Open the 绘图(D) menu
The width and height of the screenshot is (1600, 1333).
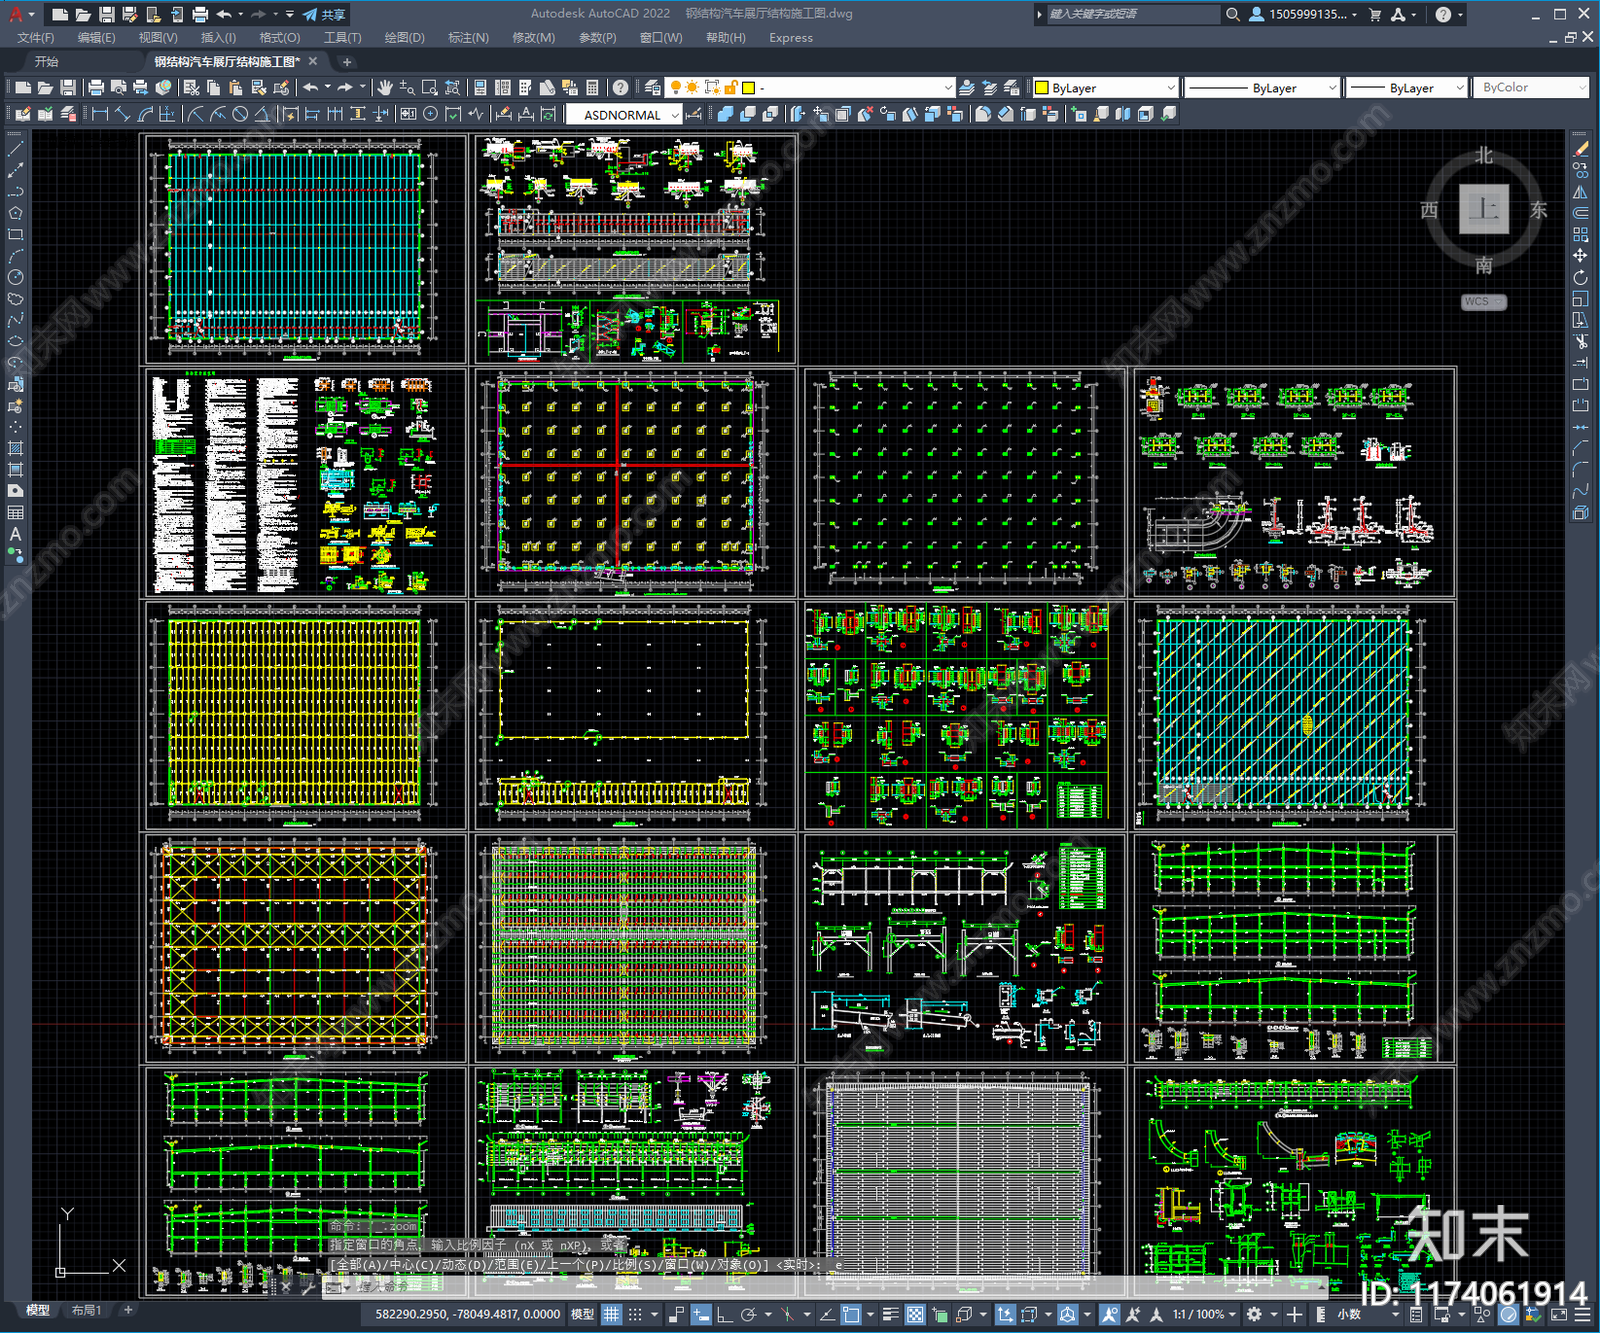pyautogui.click(x=404, y=38)
